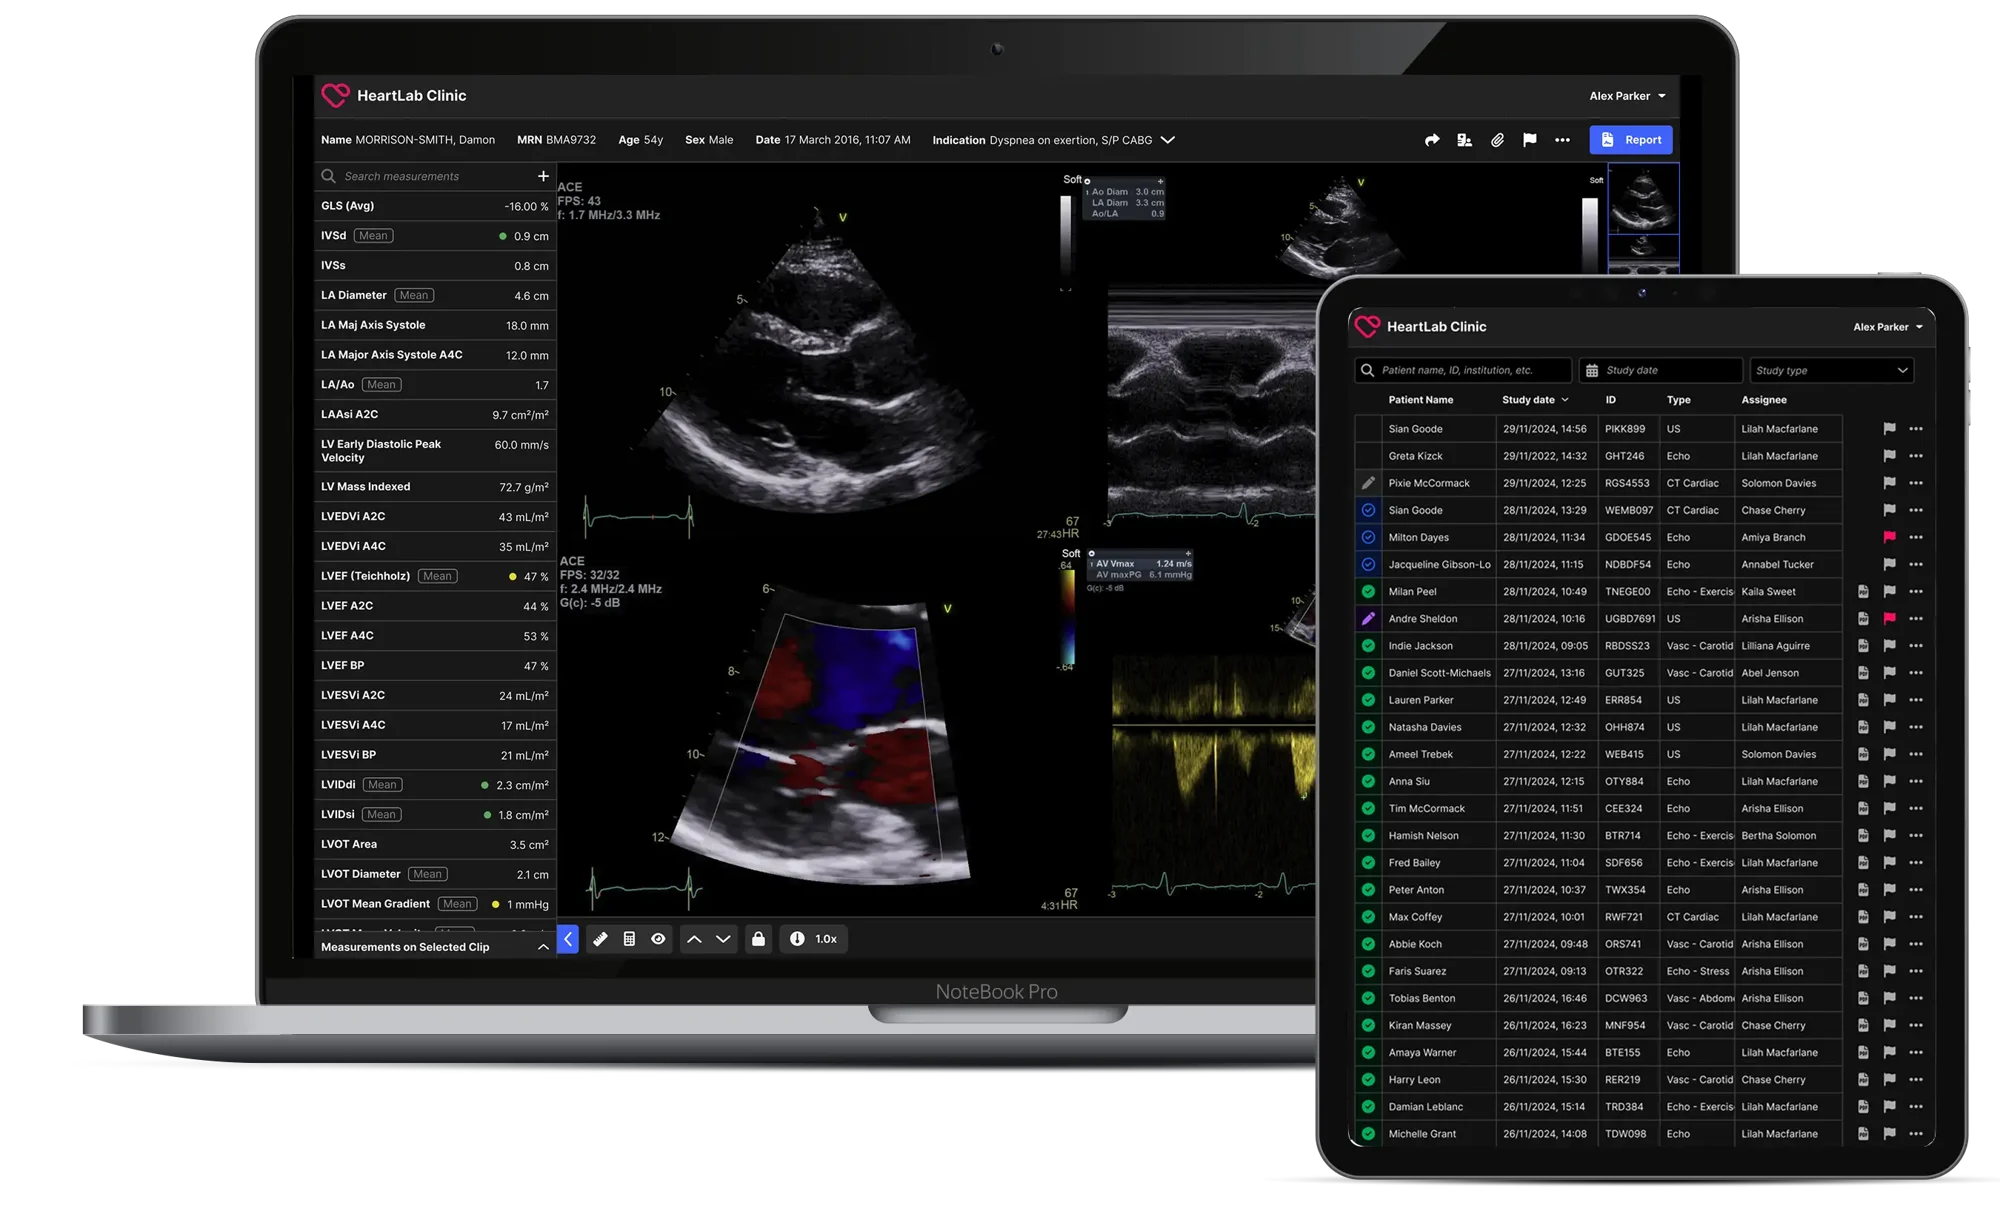Click the Assignee column header
This screenshot has height=1208, width=2000.
pos(1764,400)
